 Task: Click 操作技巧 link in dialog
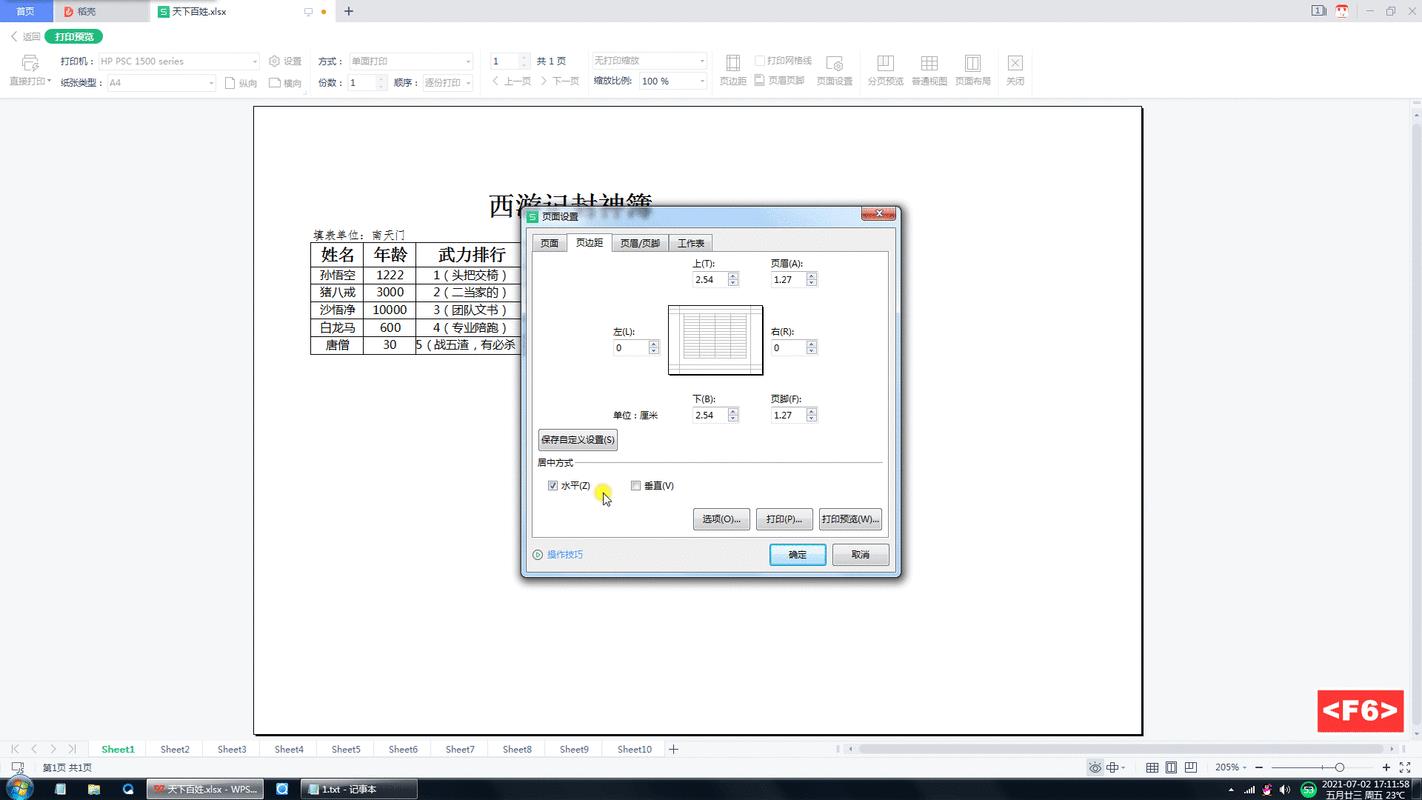click(565, 555)
